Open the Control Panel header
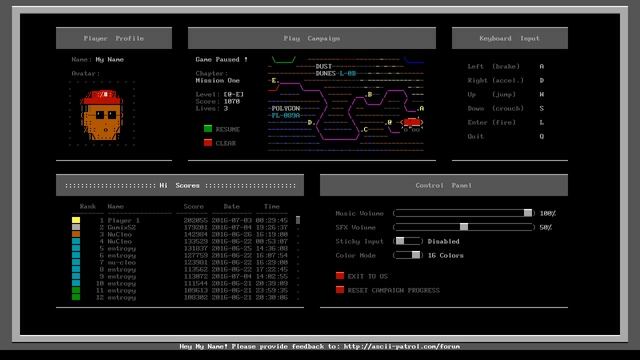The image size is (640, 360). coord(444,185)
